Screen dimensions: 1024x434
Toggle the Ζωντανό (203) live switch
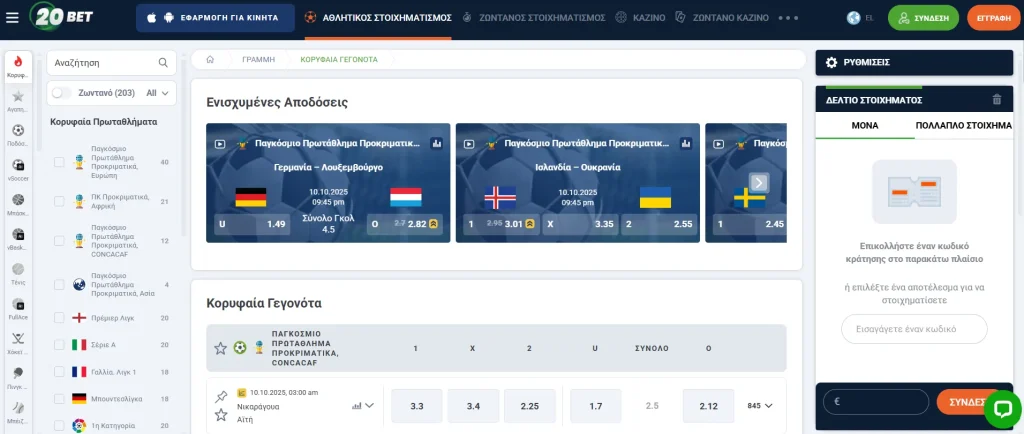click(62, 93)
